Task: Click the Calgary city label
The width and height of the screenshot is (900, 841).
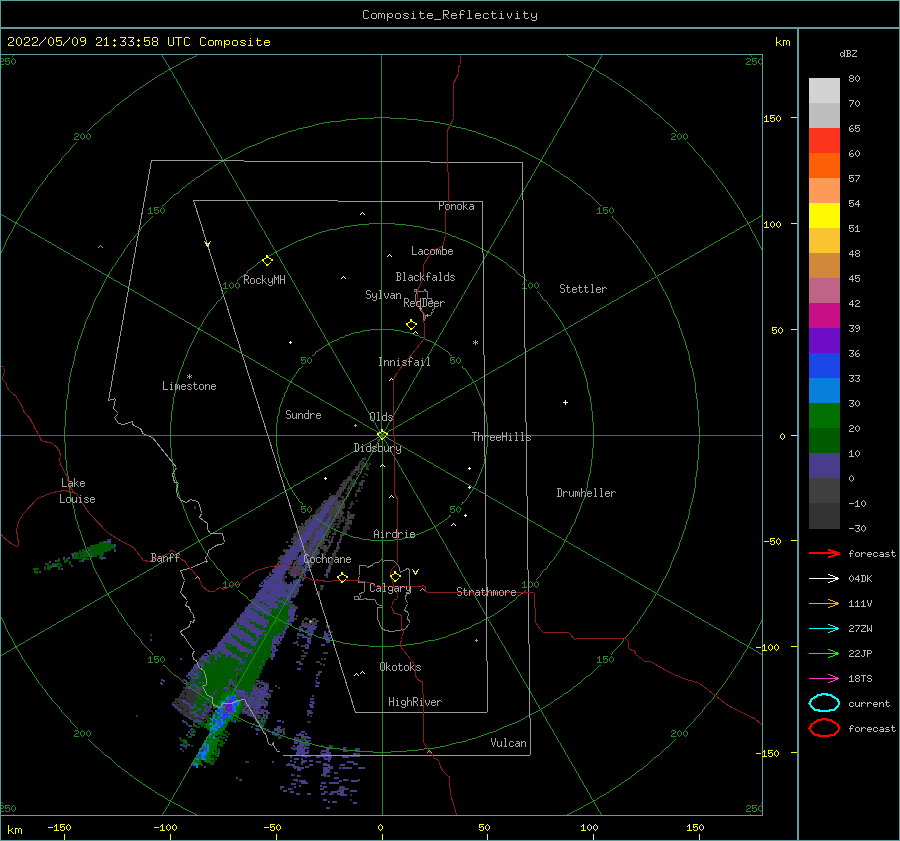Action: tap(390, 588)
